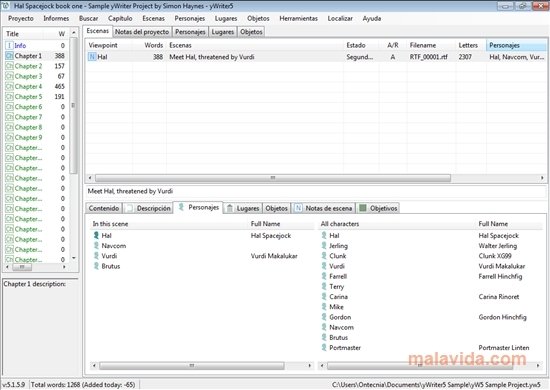Open the Capitulo menu
This screenshot has height=390, width=550.
click(120, 18)
